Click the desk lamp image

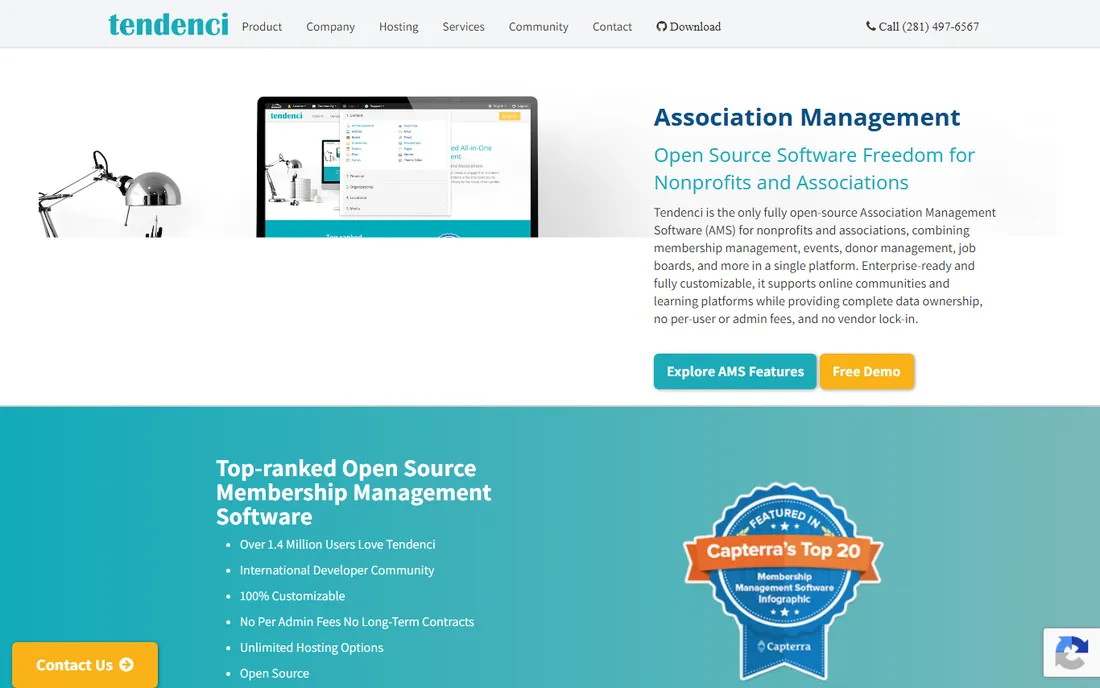(x=109, y=194)
